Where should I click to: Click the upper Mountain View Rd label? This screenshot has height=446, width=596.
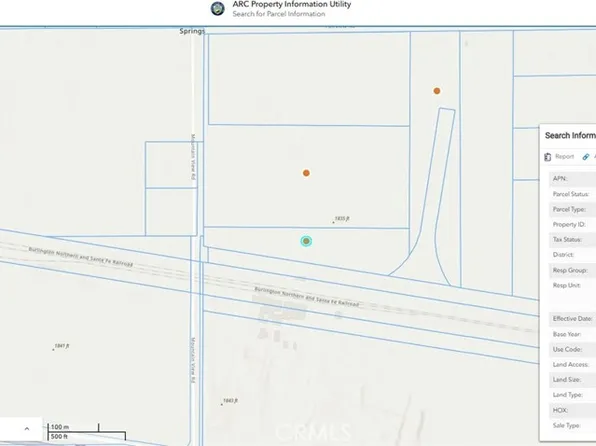193,157
